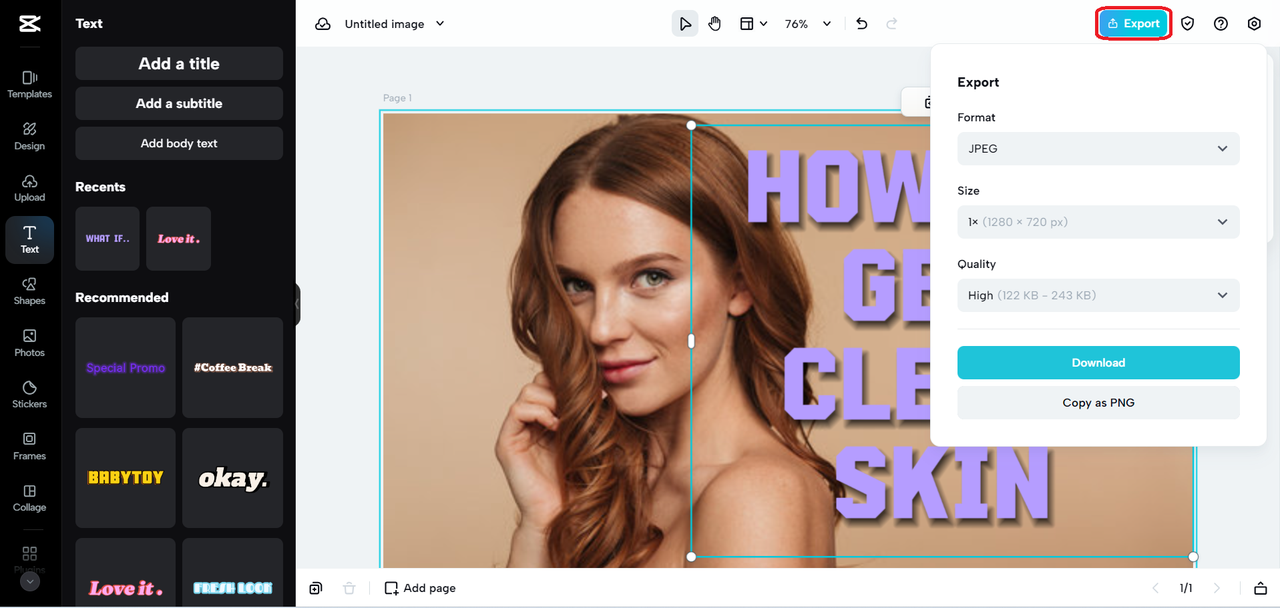Open the Design sidebar panel
Viewport: 1280px width, 608px height.
click(x=30, y=136)
